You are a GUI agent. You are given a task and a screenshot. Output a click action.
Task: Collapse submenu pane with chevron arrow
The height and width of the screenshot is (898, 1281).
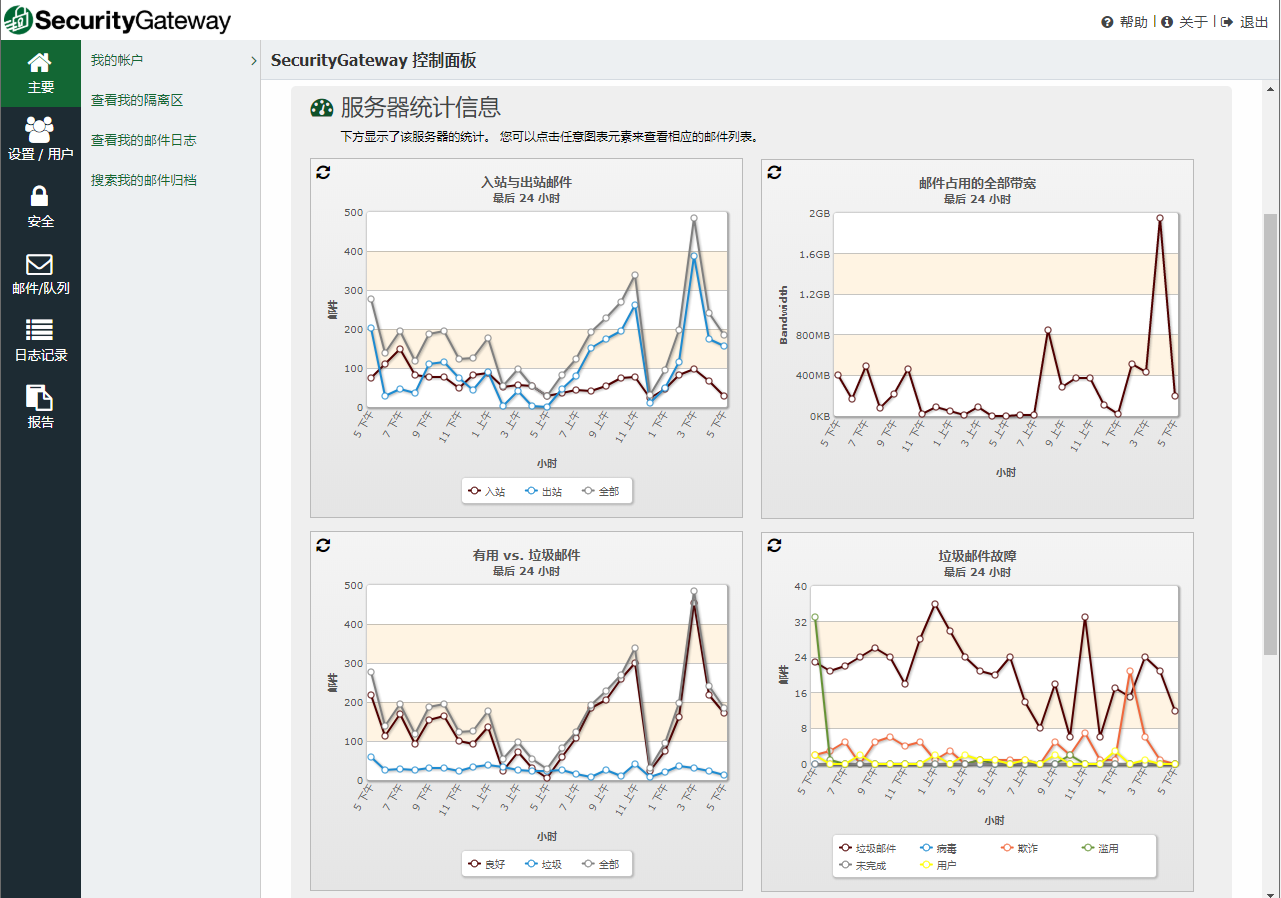click(x=254, y=61)
